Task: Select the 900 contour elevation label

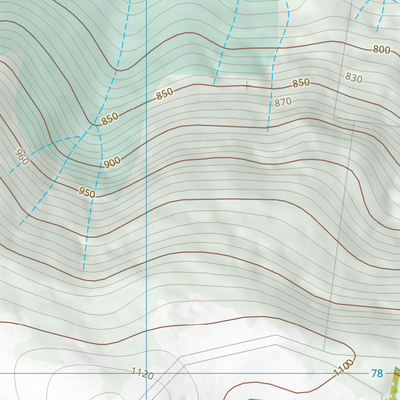Action: pyautogui.click(x=112, y=163)
